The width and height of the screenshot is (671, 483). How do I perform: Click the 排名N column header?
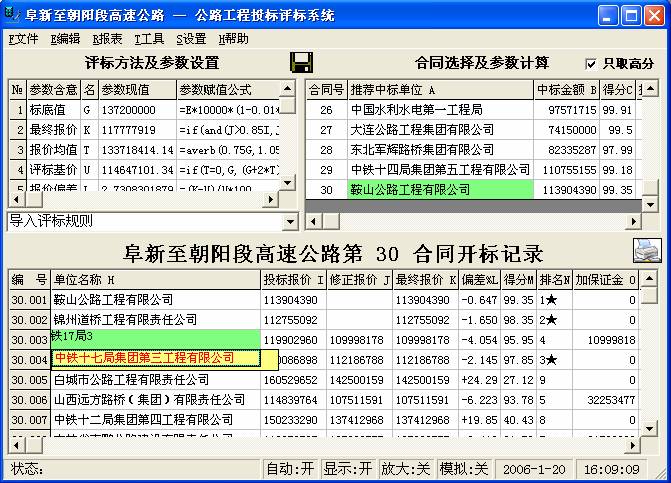tap(555, 280)
